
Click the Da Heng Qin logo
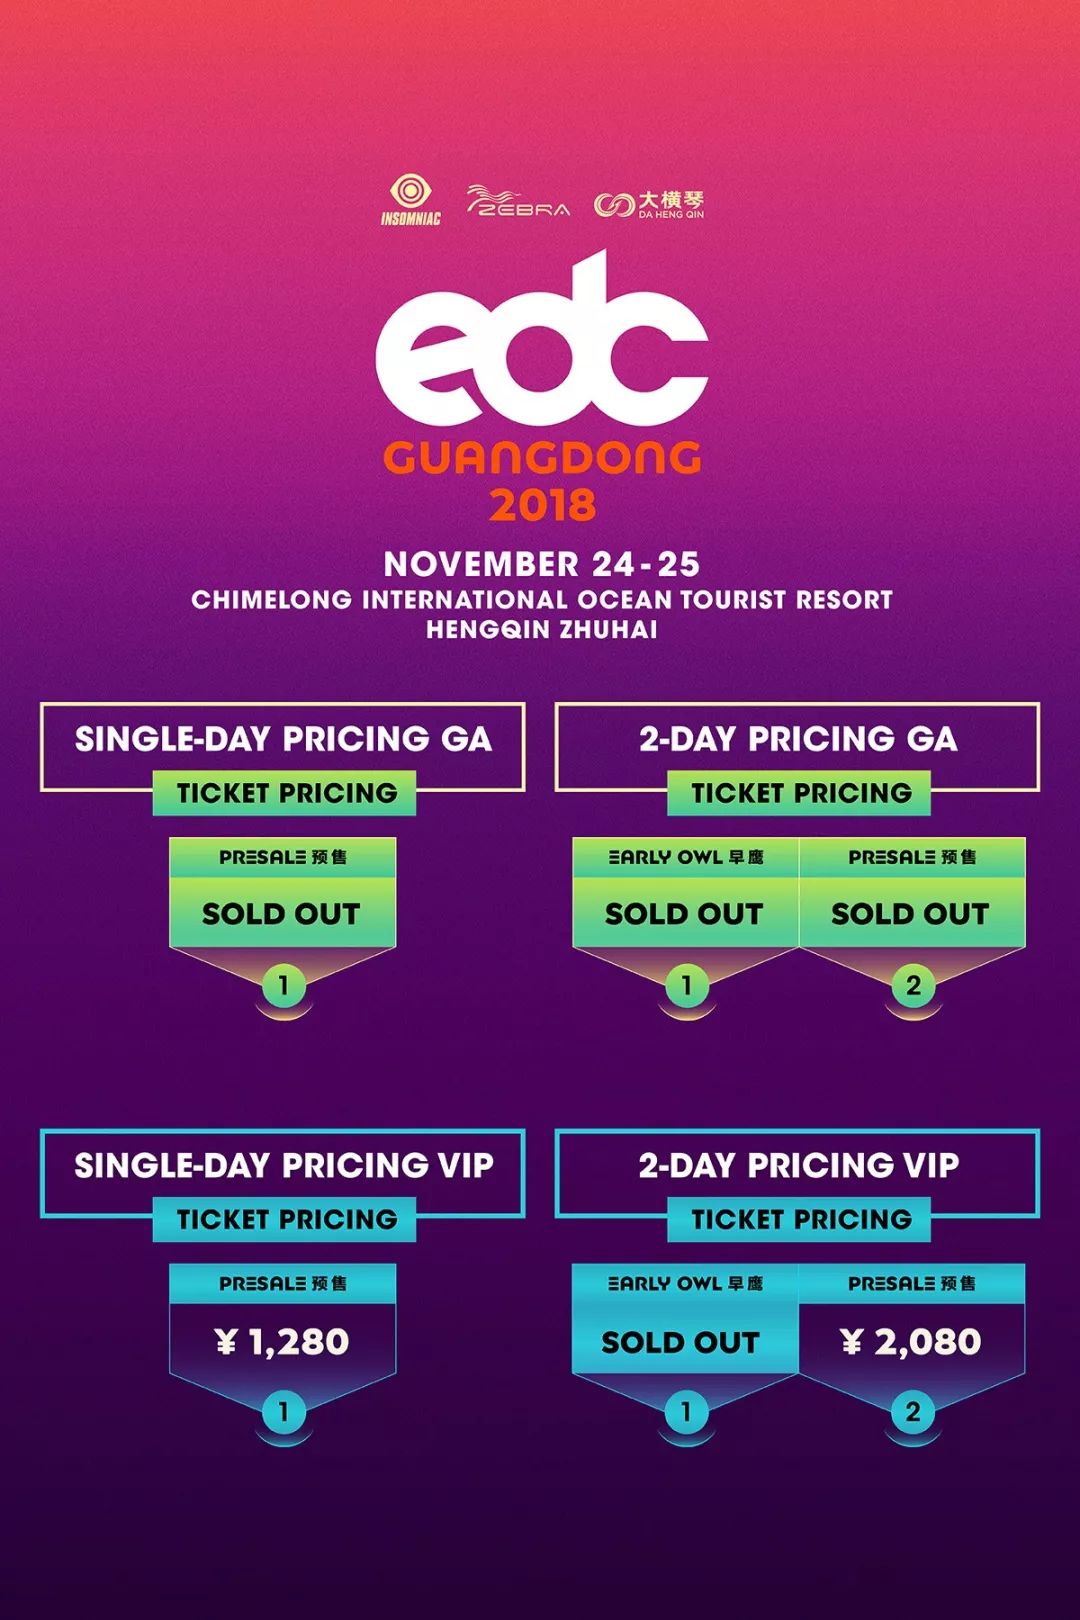(x=649, y=204)
